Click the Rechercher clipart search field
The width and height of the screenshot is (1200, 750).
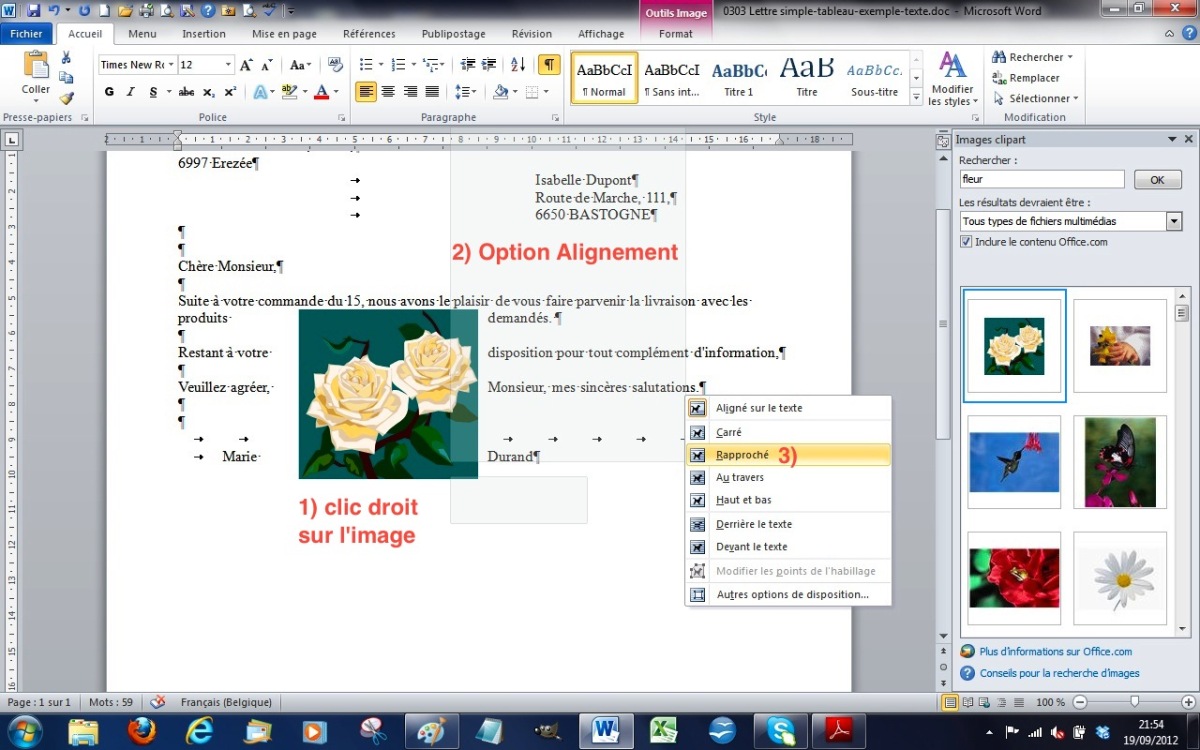[x=1042, y=180]
